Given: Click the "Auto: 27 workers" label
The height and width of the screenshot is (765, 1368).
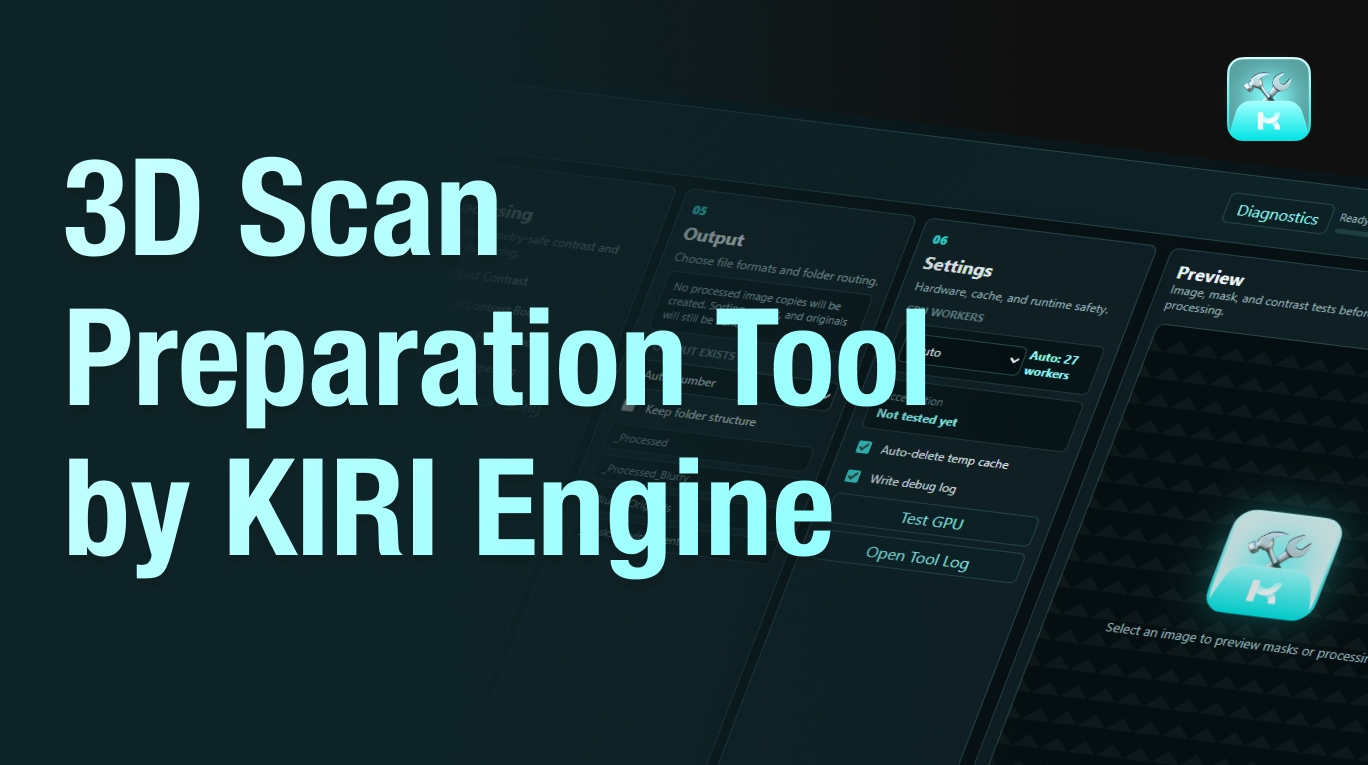Looking at the screenshot, I should (x=1052, y=365).
